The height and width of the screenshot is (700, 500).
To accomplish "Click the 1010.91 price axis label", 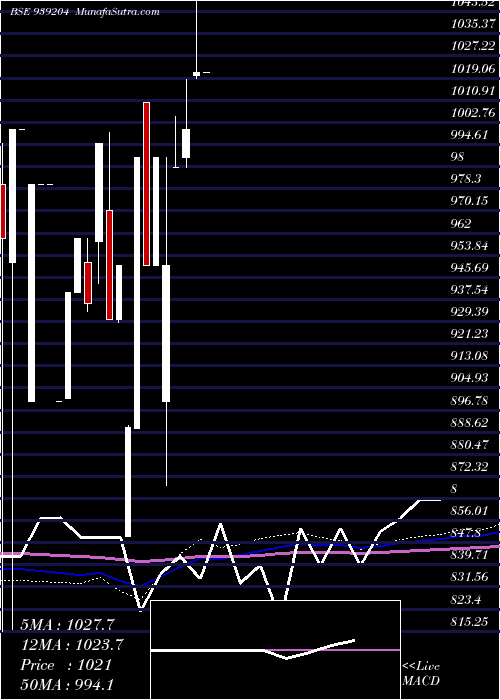I will tap(473, 91).
